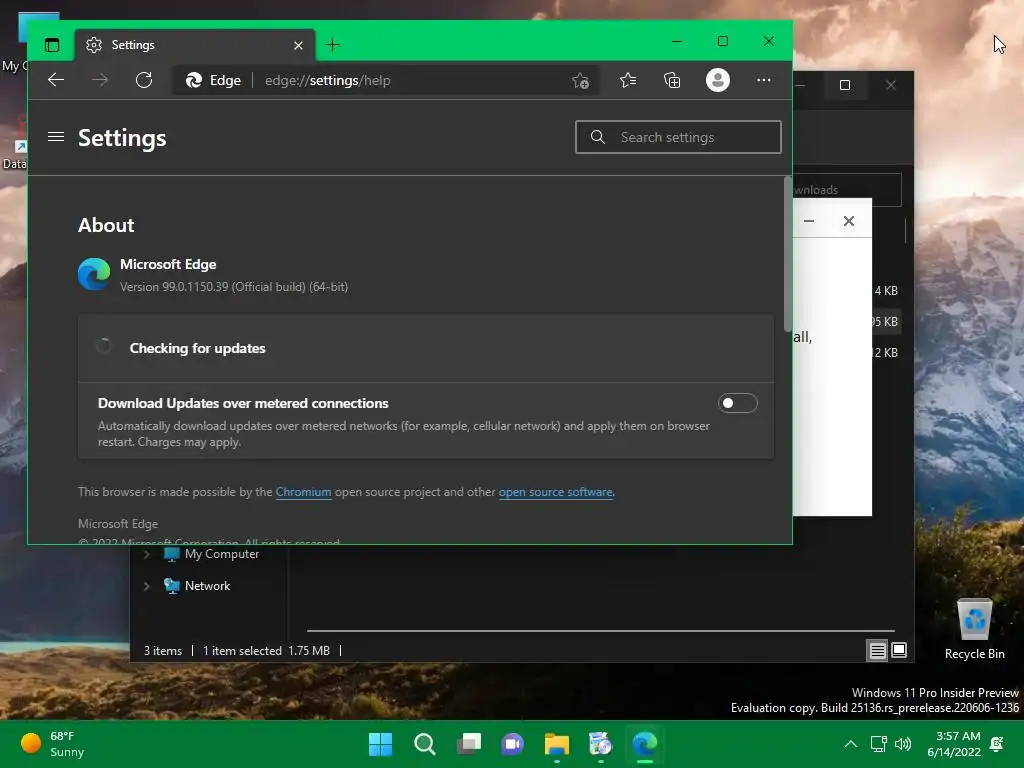Add this page to favorites
Image resolution: width=1024 pixels, height=768 pixels.
point(580,80)
